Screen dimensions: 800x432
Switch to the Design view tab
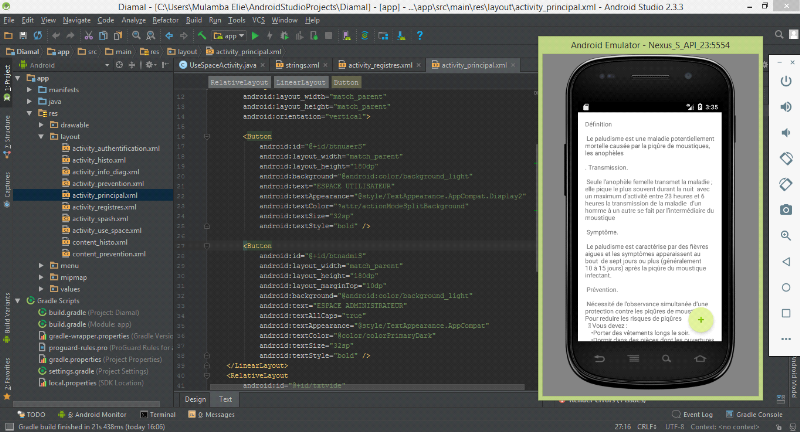194,398
